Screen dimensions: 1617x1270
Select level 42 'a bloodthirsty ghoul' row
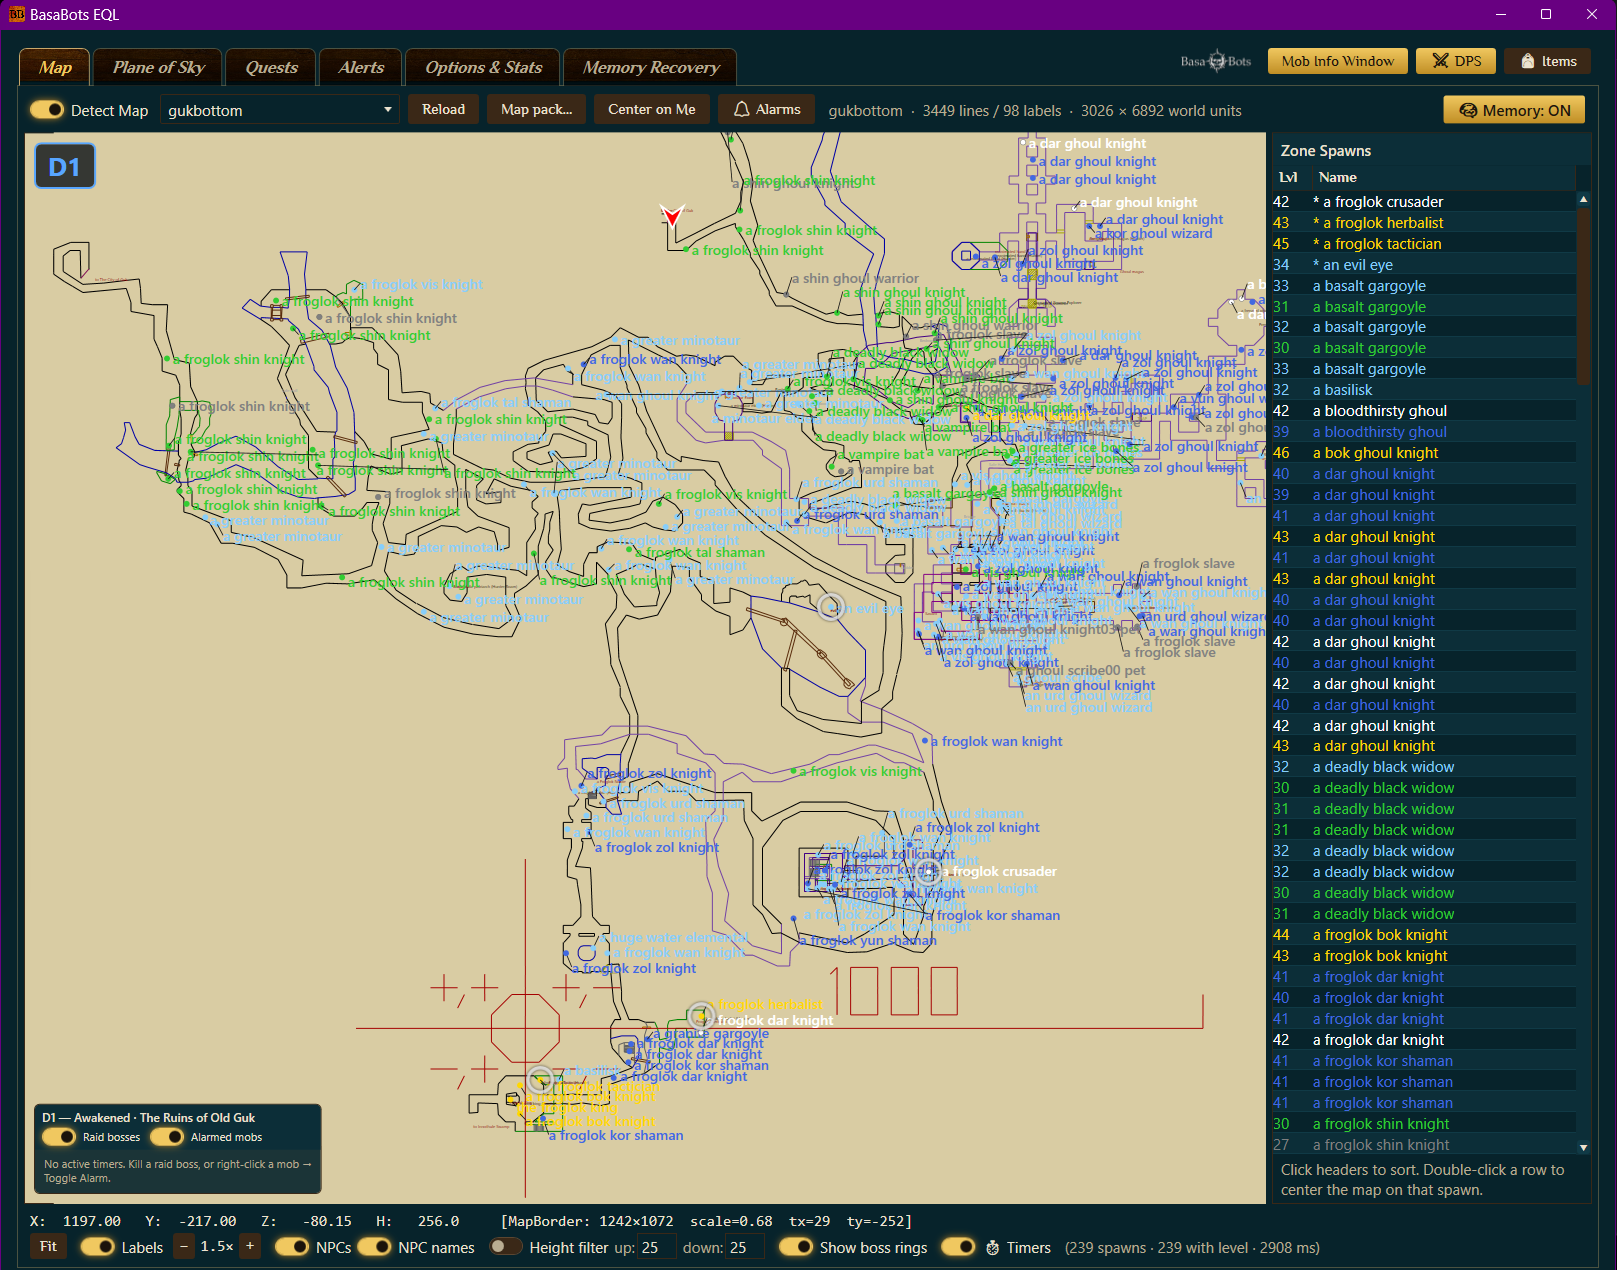click(1424, 411)
